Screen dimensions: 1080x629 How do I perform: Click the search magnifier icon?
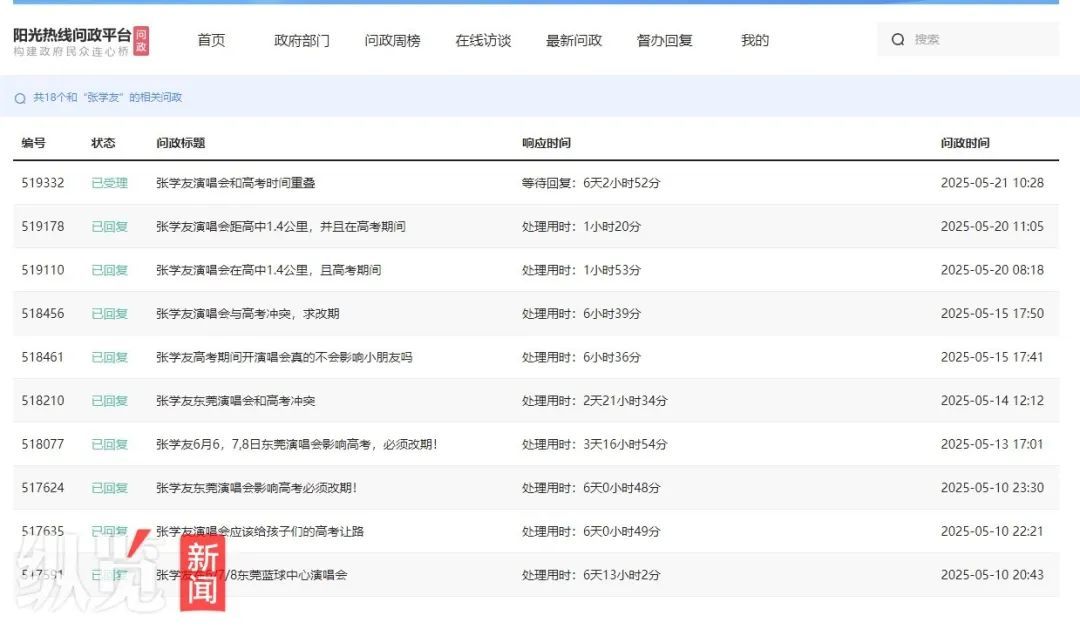point(898,40)
